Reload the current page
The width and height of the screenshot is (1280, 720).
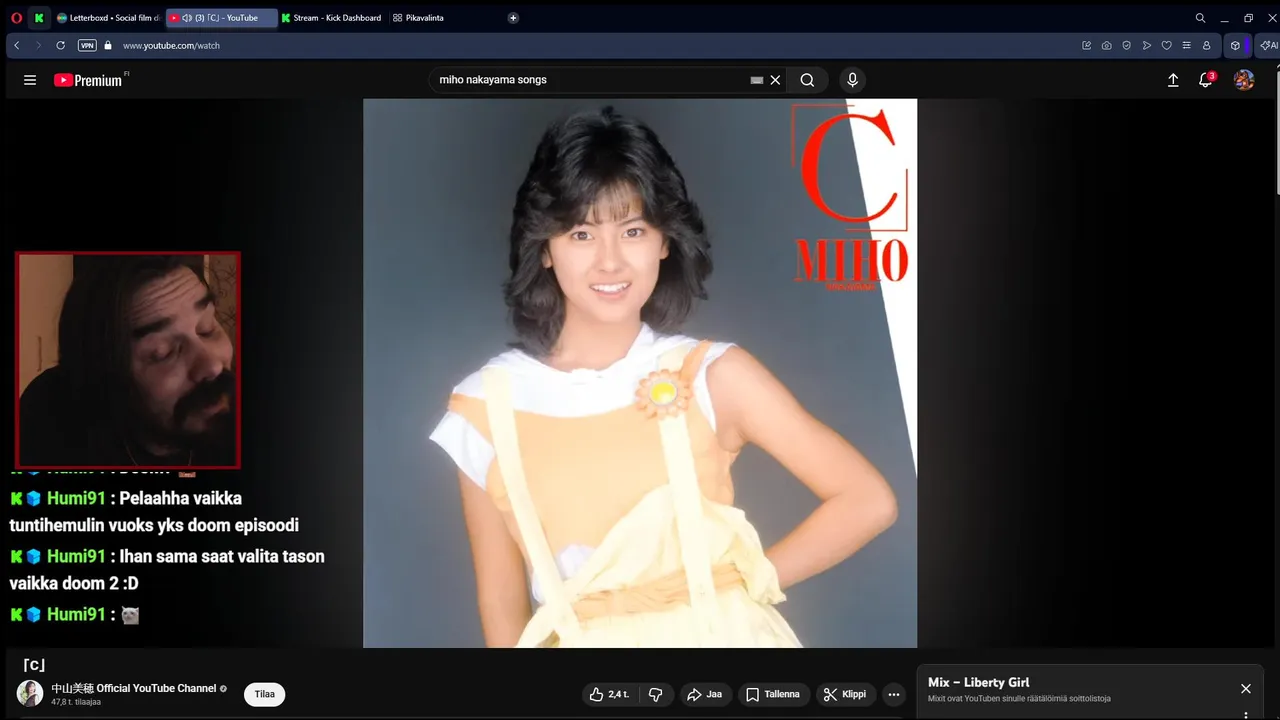coord(61,45)
